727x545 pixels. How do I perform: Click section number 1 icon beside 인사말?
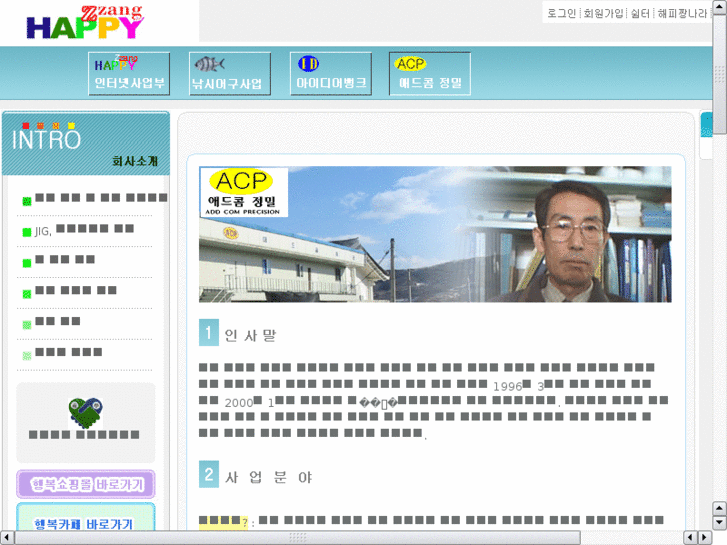pos(209,332)
